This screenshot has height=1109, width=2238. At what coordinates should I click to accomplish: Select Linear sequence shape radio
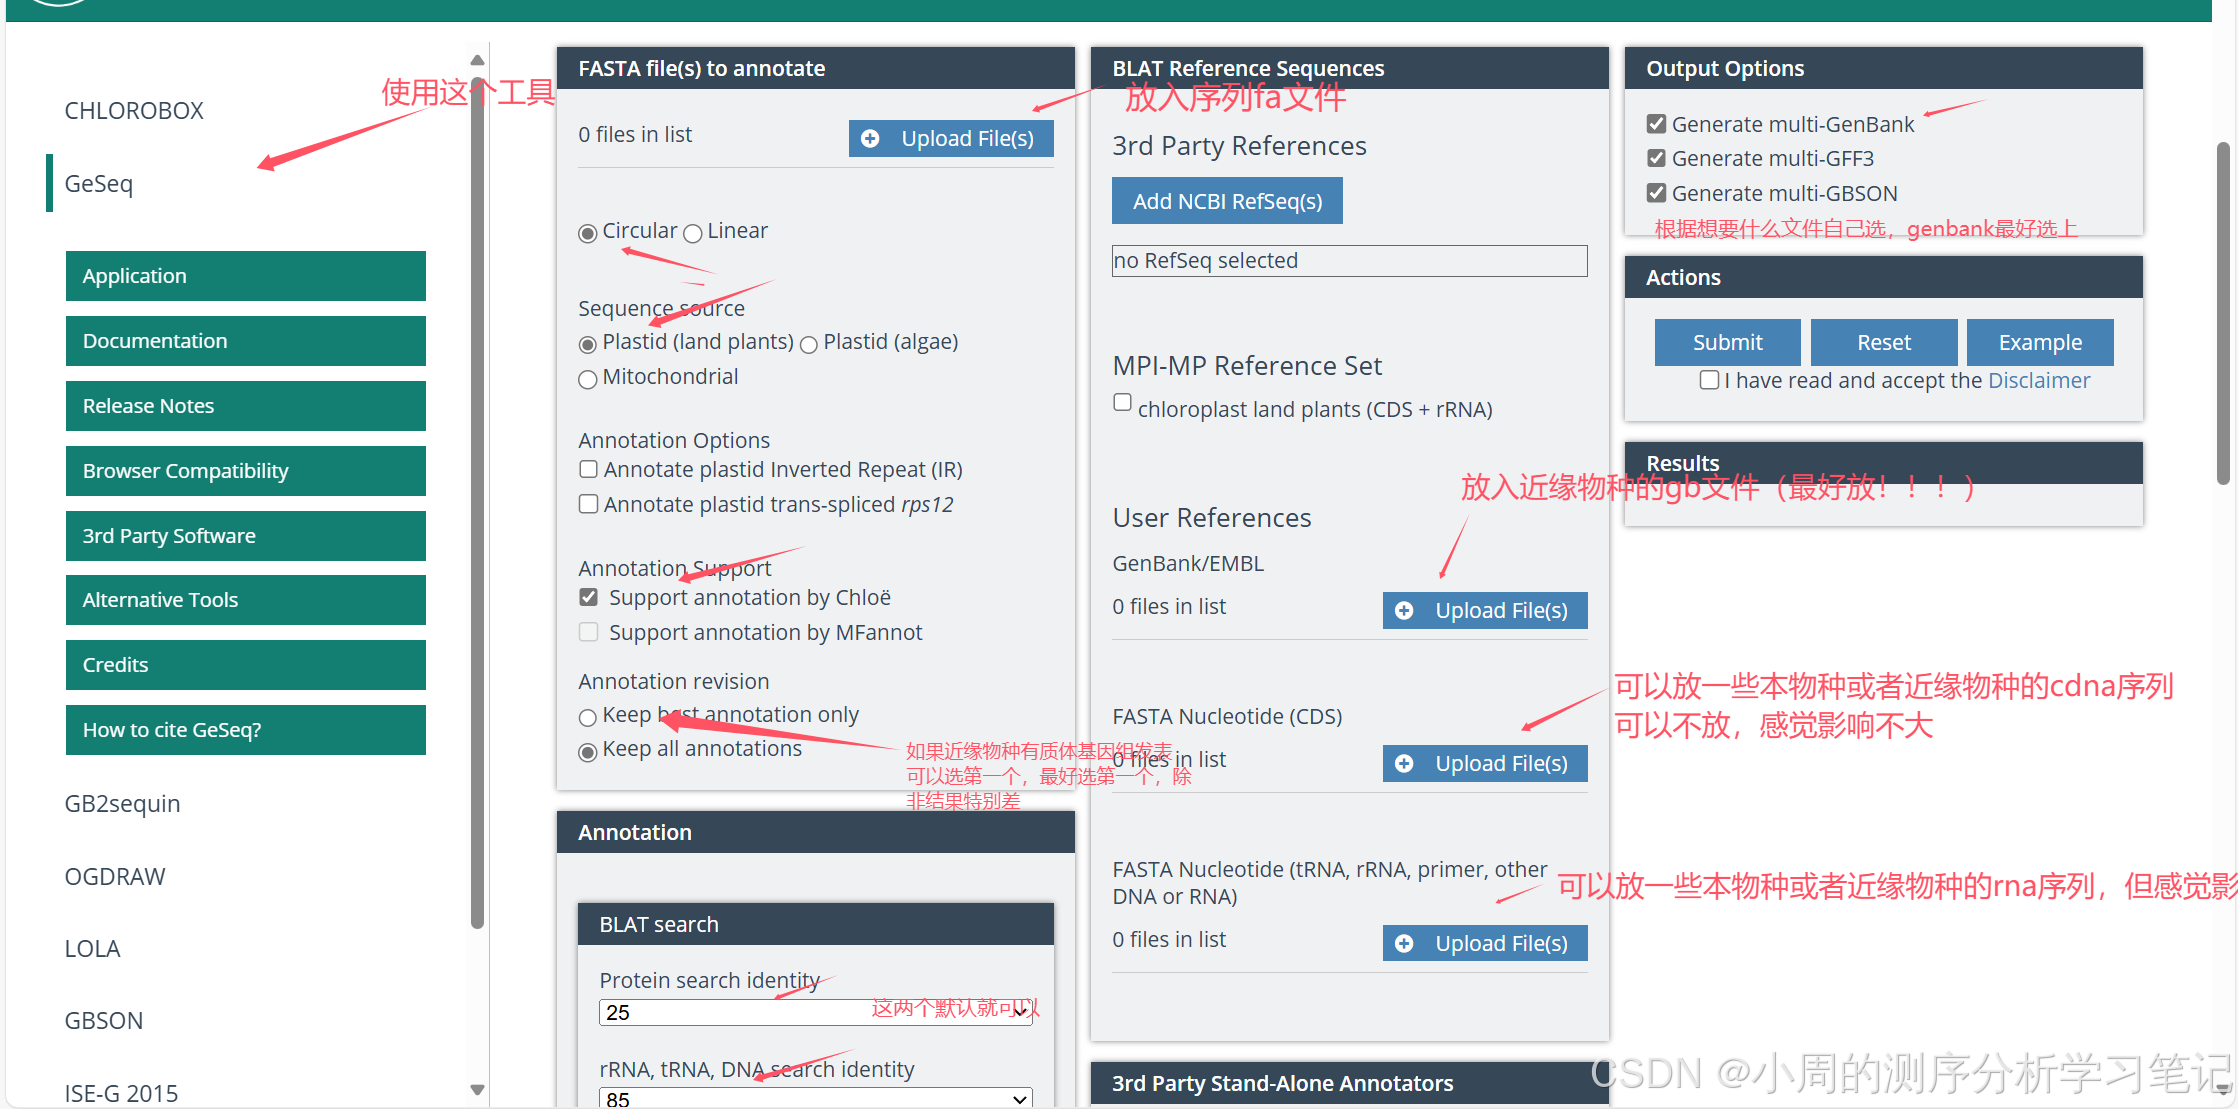pos(692,234)
